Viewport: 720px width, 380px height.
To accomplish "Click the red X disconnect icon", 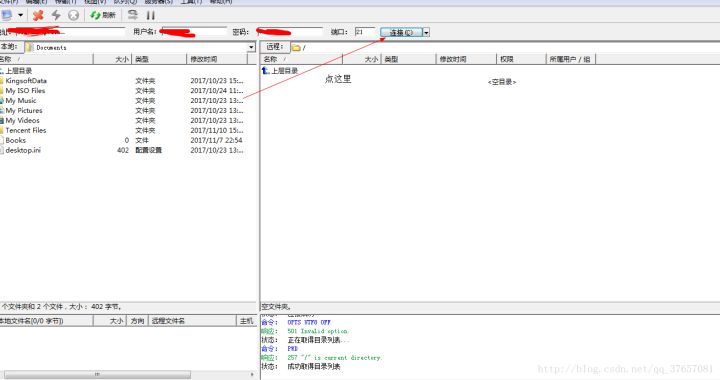I will click(38, 15).
